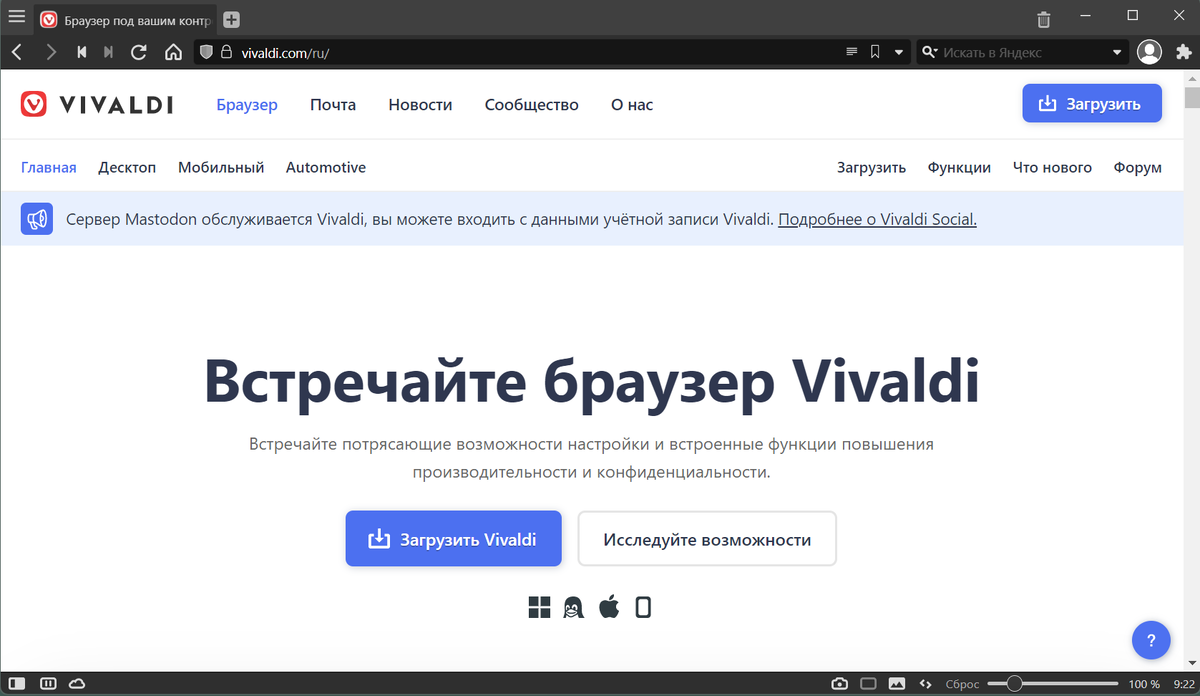Image resolution: width=1200 pixels, height=696 pixels.
Task: Click the Загрузить Vivaldi button
Action: [x=454, y=539]
